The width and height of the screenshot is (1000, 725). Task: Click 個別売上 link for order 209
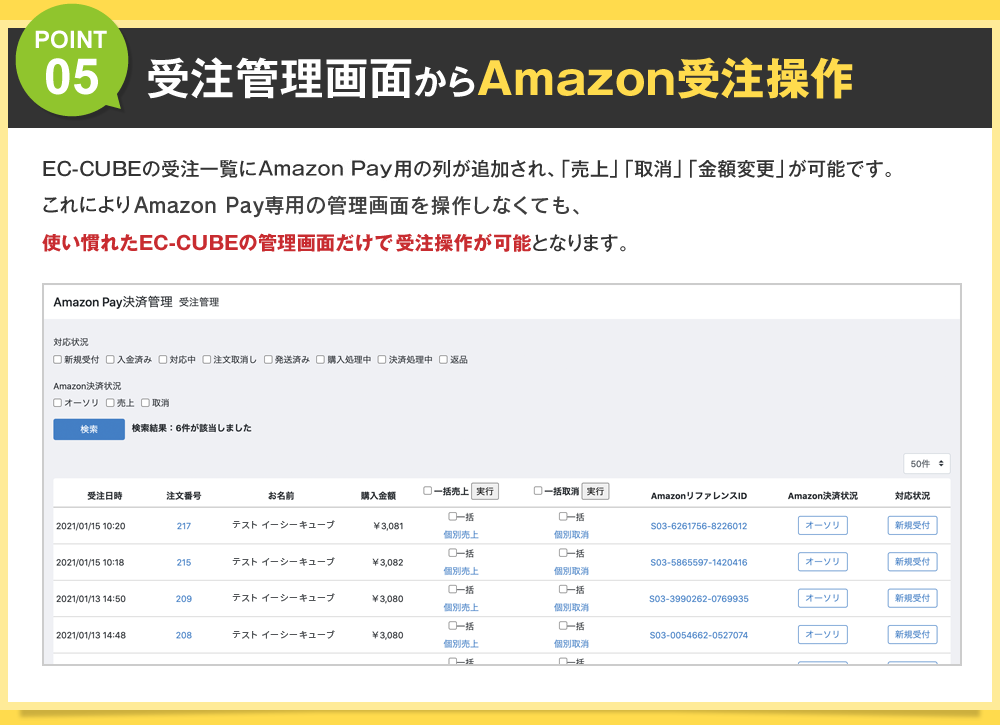[461, 608]
